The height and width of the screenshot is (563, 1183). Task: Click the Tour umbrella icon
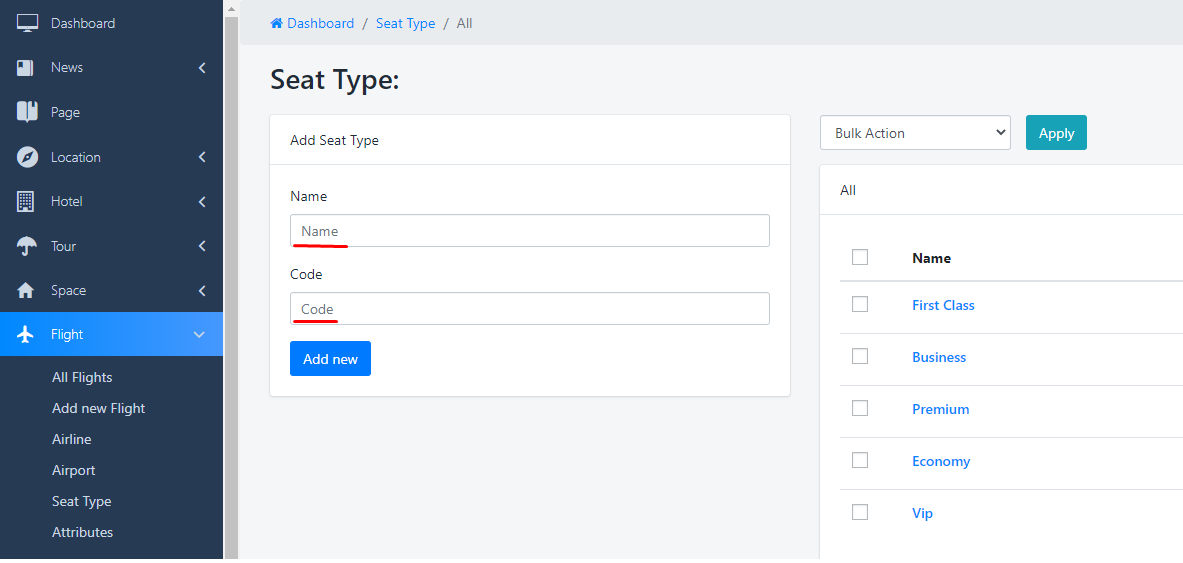click(27, 246)
